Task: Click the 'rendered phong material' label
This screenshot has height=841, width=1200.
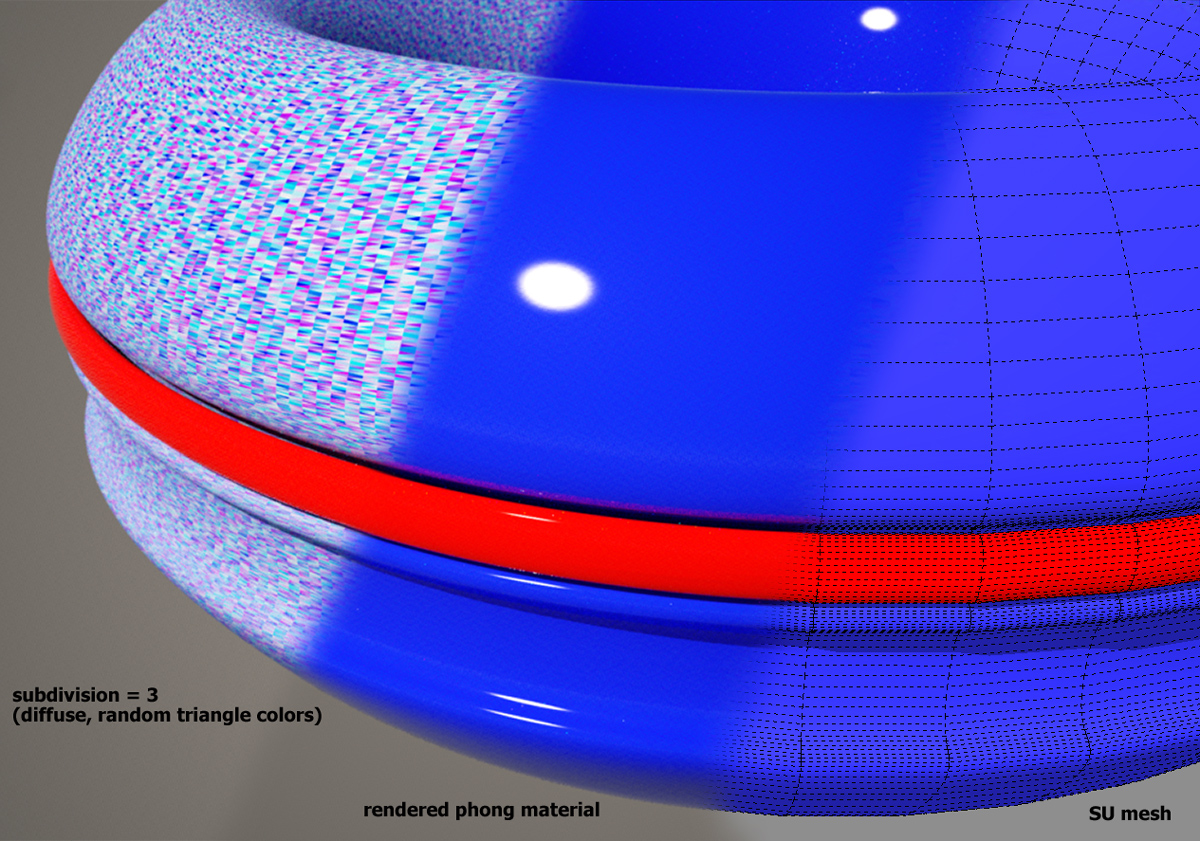Action: click(481, 810)
